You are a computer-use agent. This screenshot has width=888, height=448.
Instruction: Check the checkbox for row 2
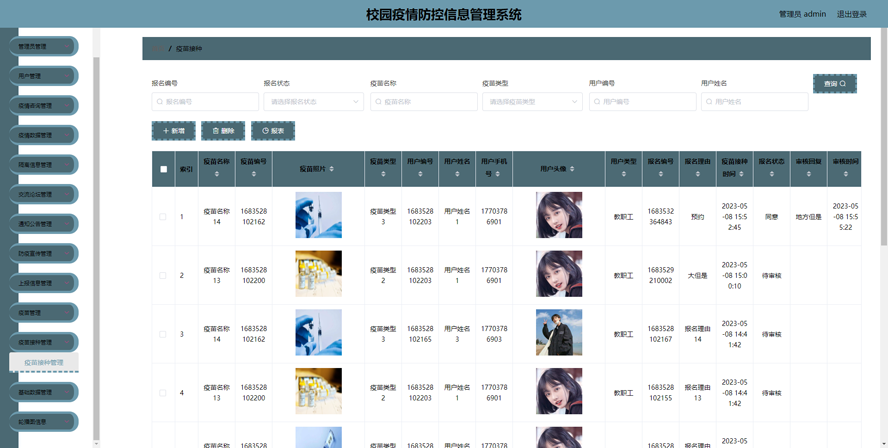point(163,275)
